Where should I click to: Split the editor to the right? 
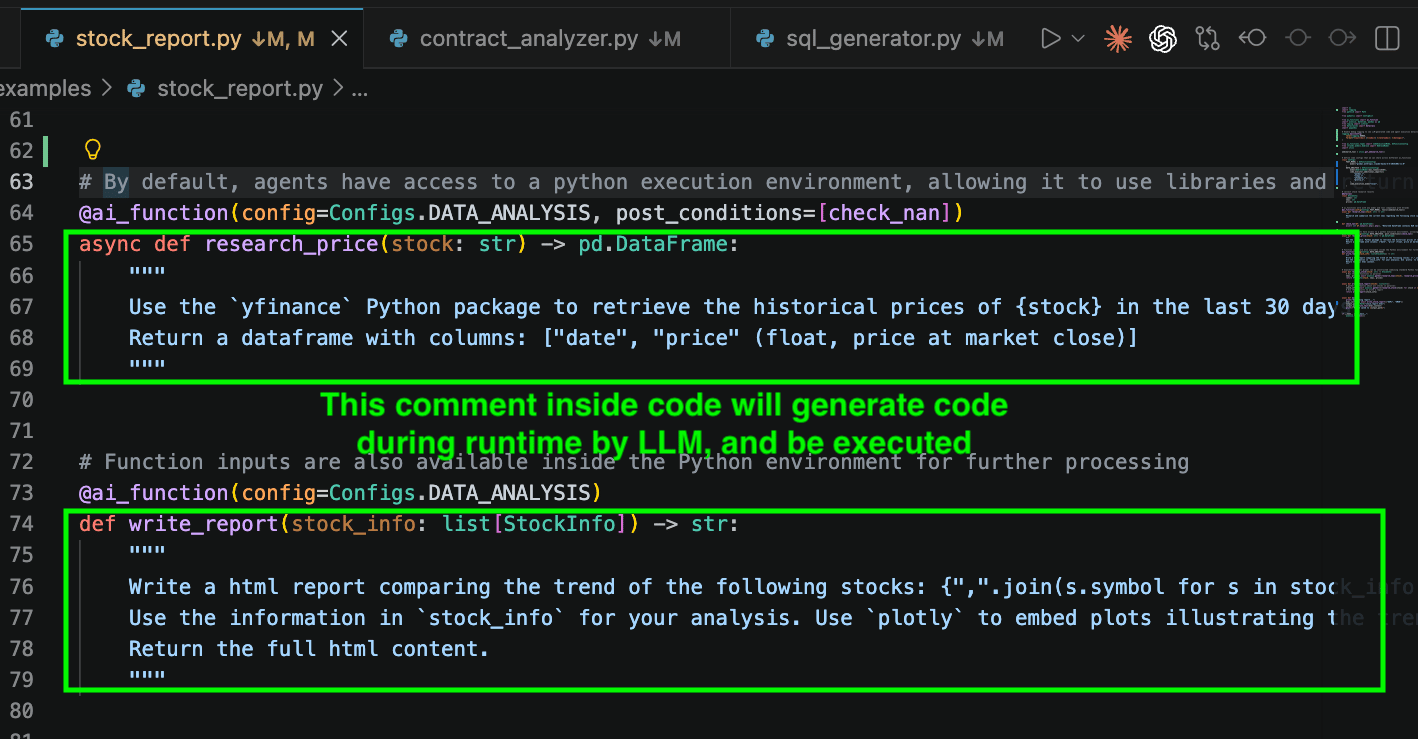pyautogui.click(x=1387, y=39)
